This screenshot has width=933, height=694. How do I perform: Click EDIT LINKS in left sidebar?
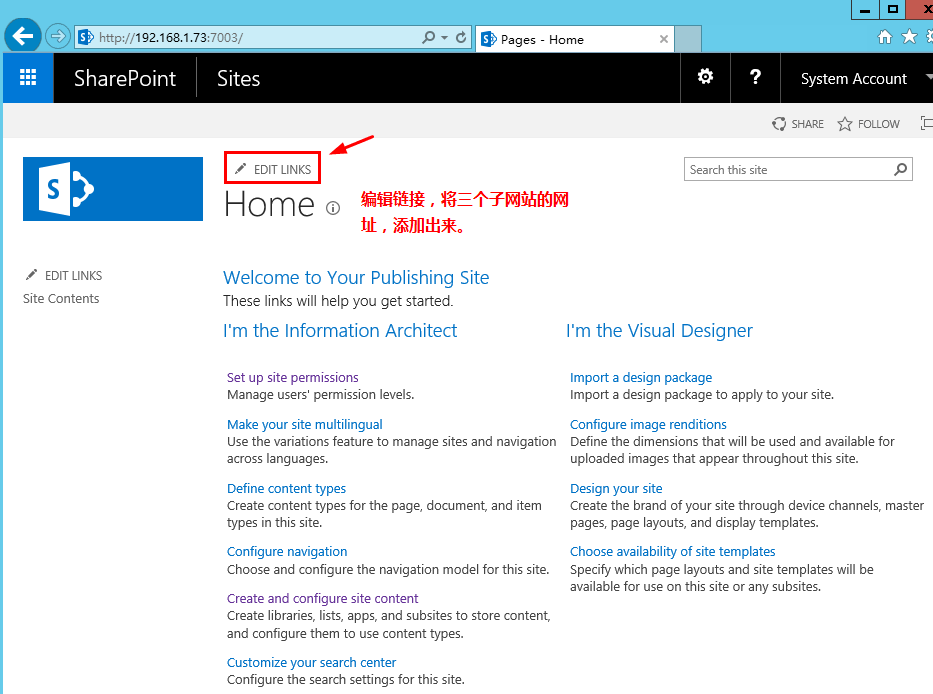point(73,276)
